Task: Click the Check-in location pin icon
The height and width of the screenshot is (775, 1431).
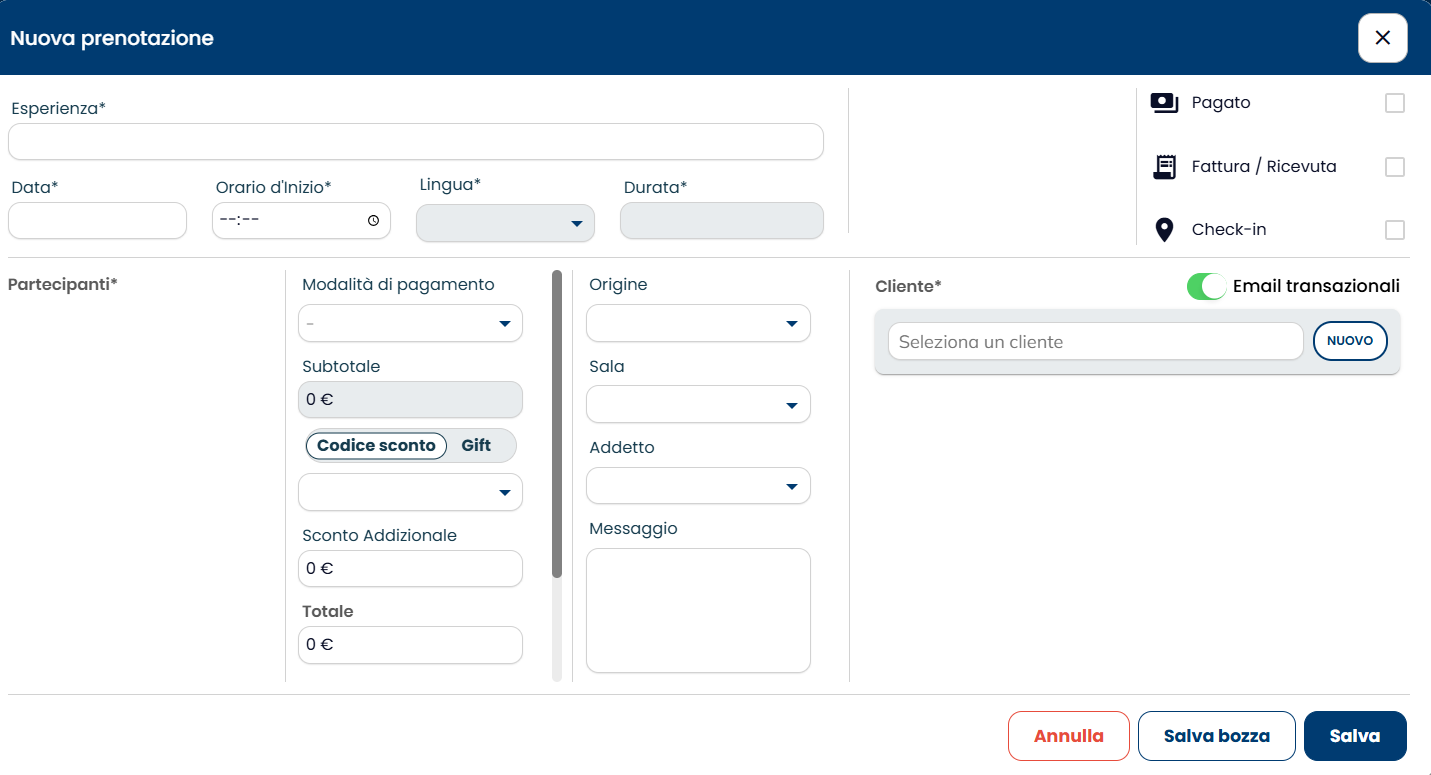Action: click(1164, 230)
